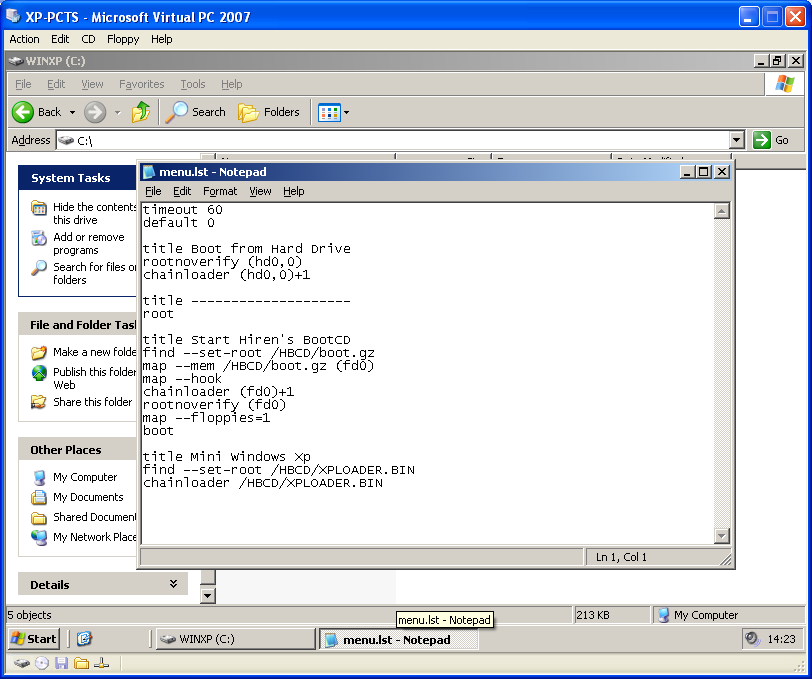Click 'title Mini Windows Xp' line

226,457
